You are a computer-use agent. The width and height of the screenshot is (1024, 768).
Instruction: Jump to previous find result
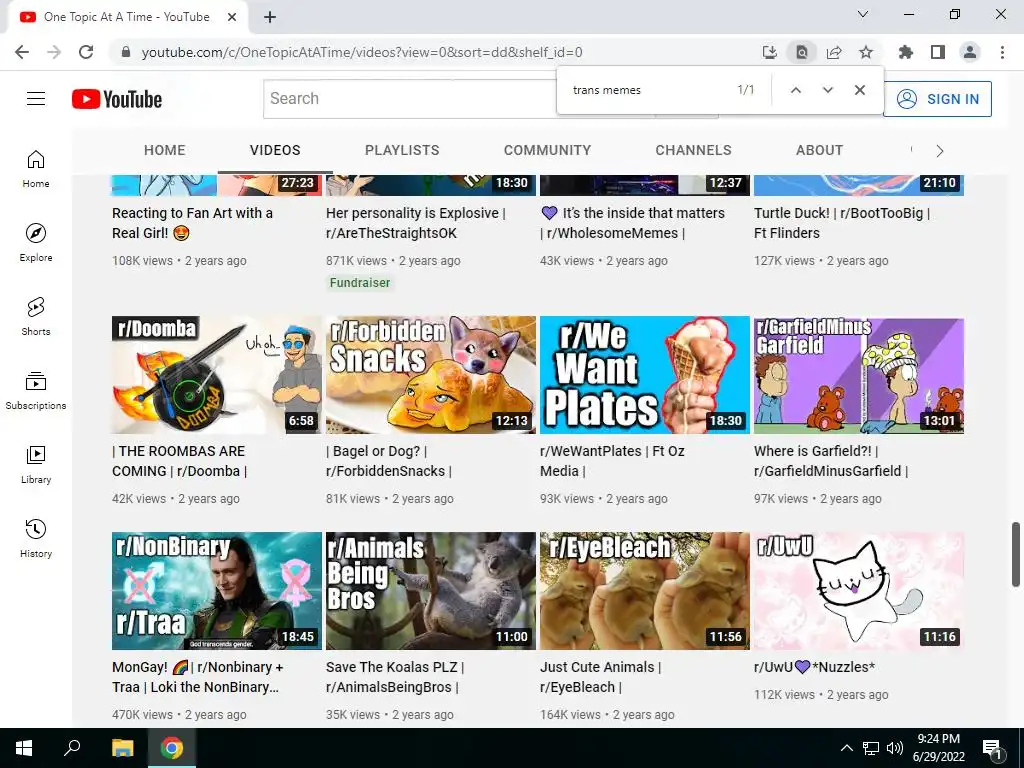point(795,90)
